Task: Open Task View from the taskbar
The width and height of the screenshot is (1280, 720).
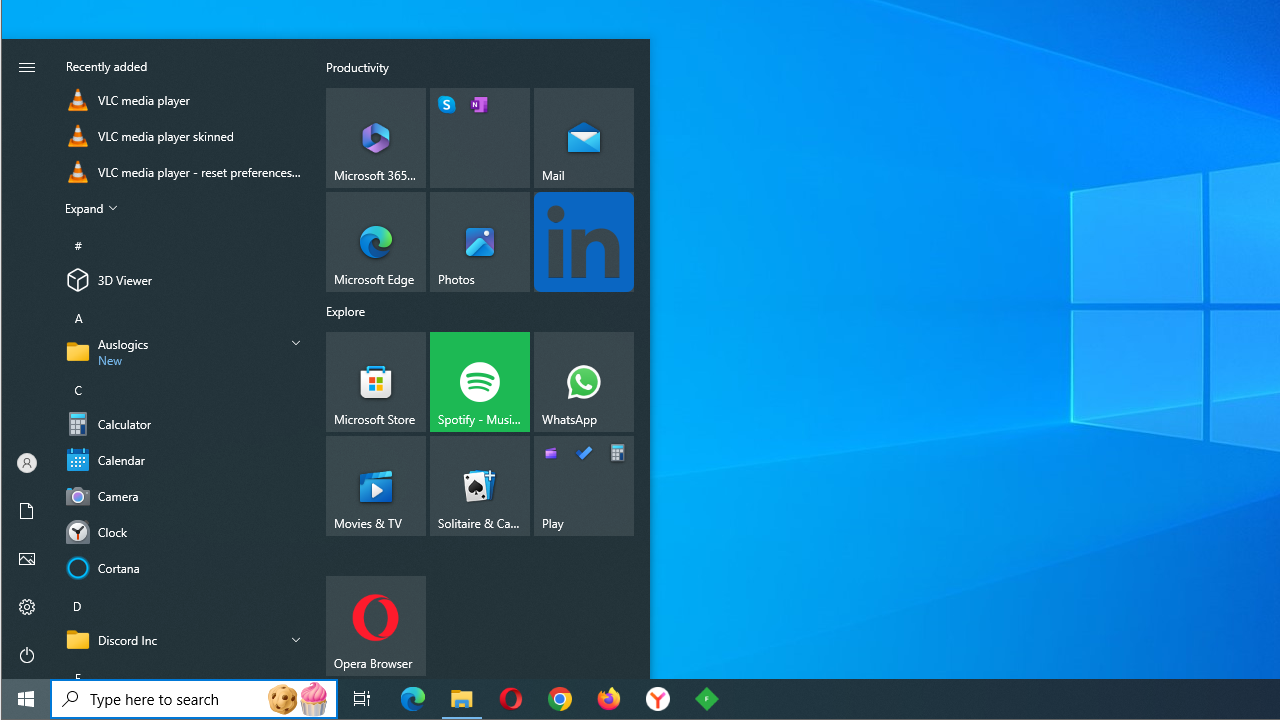Action: pos(362,699)
